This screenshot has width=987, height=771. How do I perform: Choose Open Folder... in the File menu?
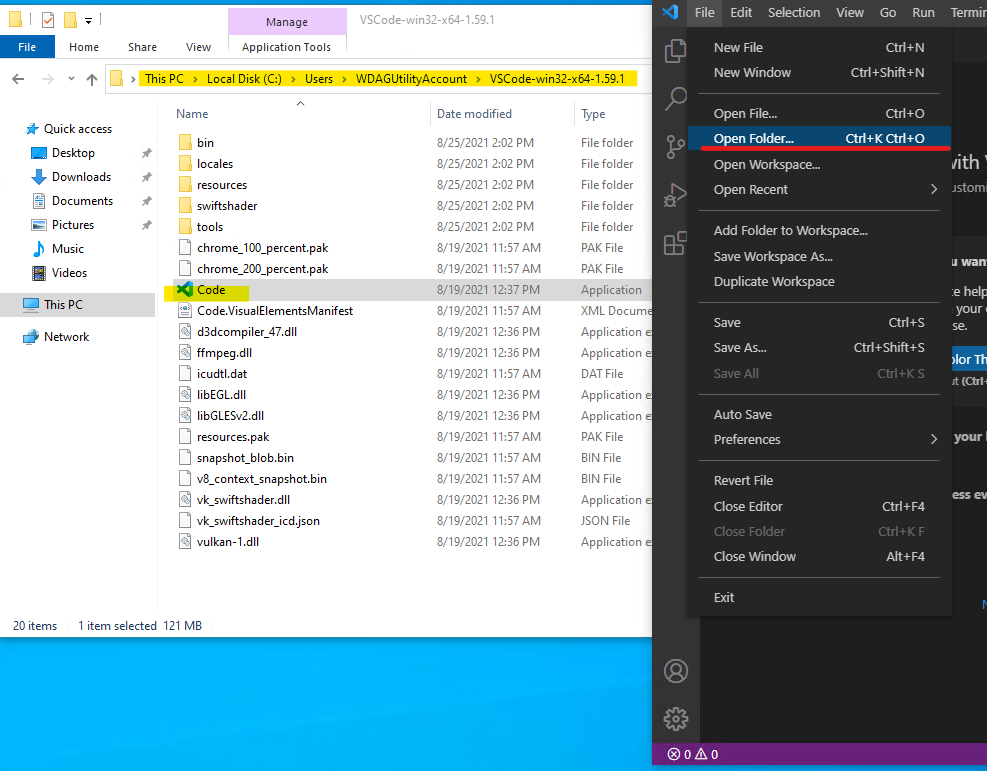(819, 138)
